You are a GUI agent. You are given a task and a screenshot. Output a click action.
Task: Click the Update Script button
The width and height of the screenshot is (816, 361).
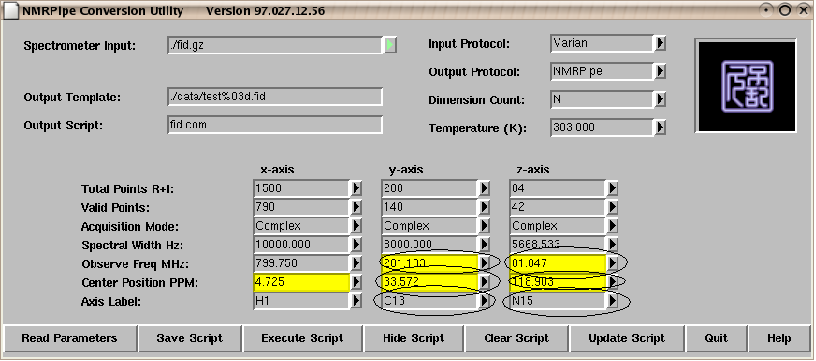point(627,338)
